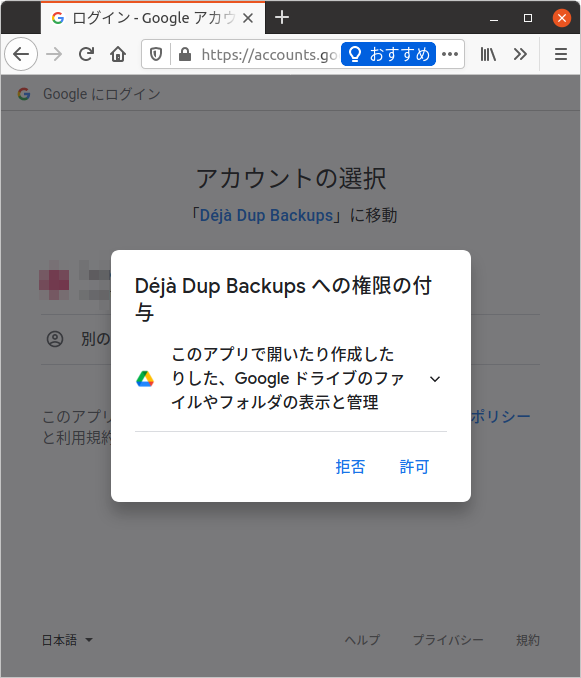Reload the current page
Viewport: 581px width, 678px height.
click(x=86, y=54)
